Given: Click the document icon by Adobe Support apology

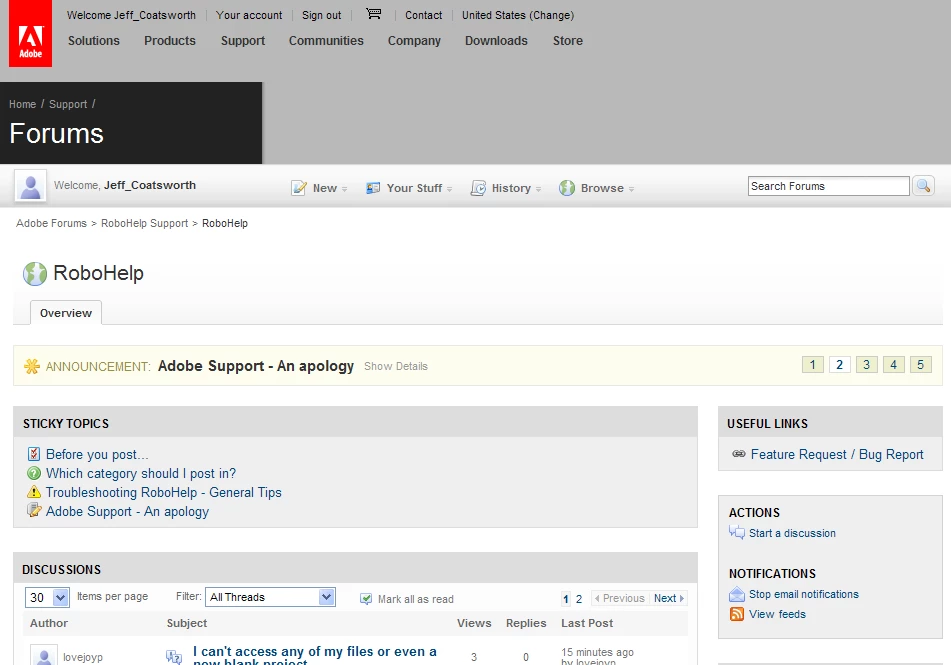Looking at the screenshot, I should [x=34, y=510].
